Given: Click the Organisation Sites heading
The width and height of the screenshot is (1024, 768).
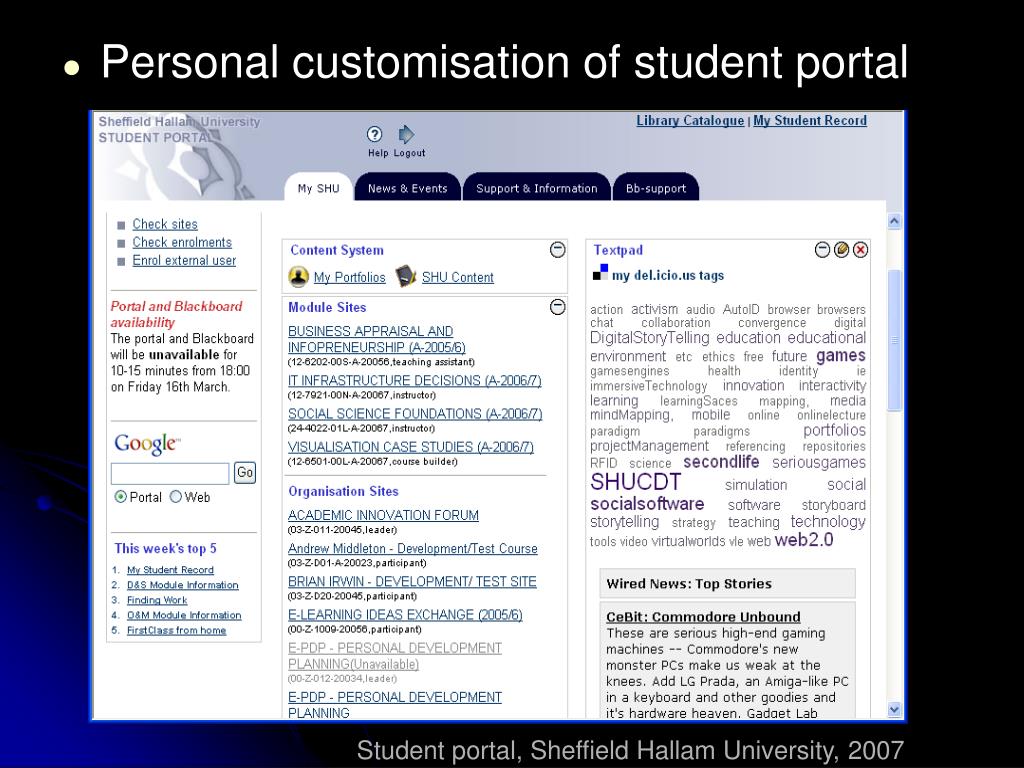Looking at the screenshot, I should pyautogui.click(x=343, y=491).
